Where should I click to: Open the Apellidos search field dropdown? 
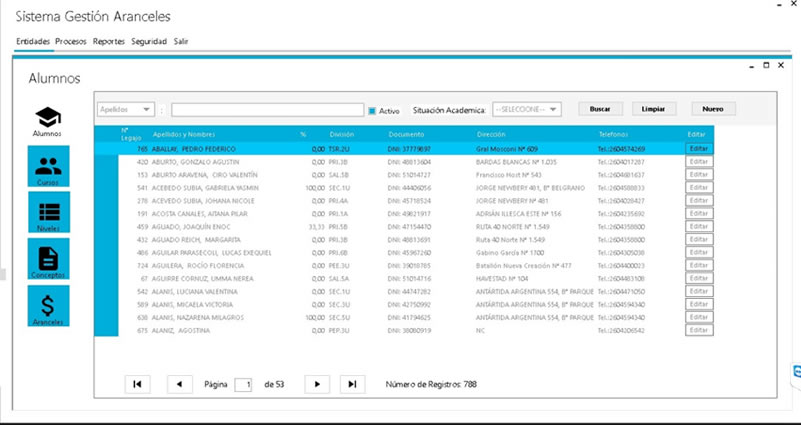[x=126, y=109]
